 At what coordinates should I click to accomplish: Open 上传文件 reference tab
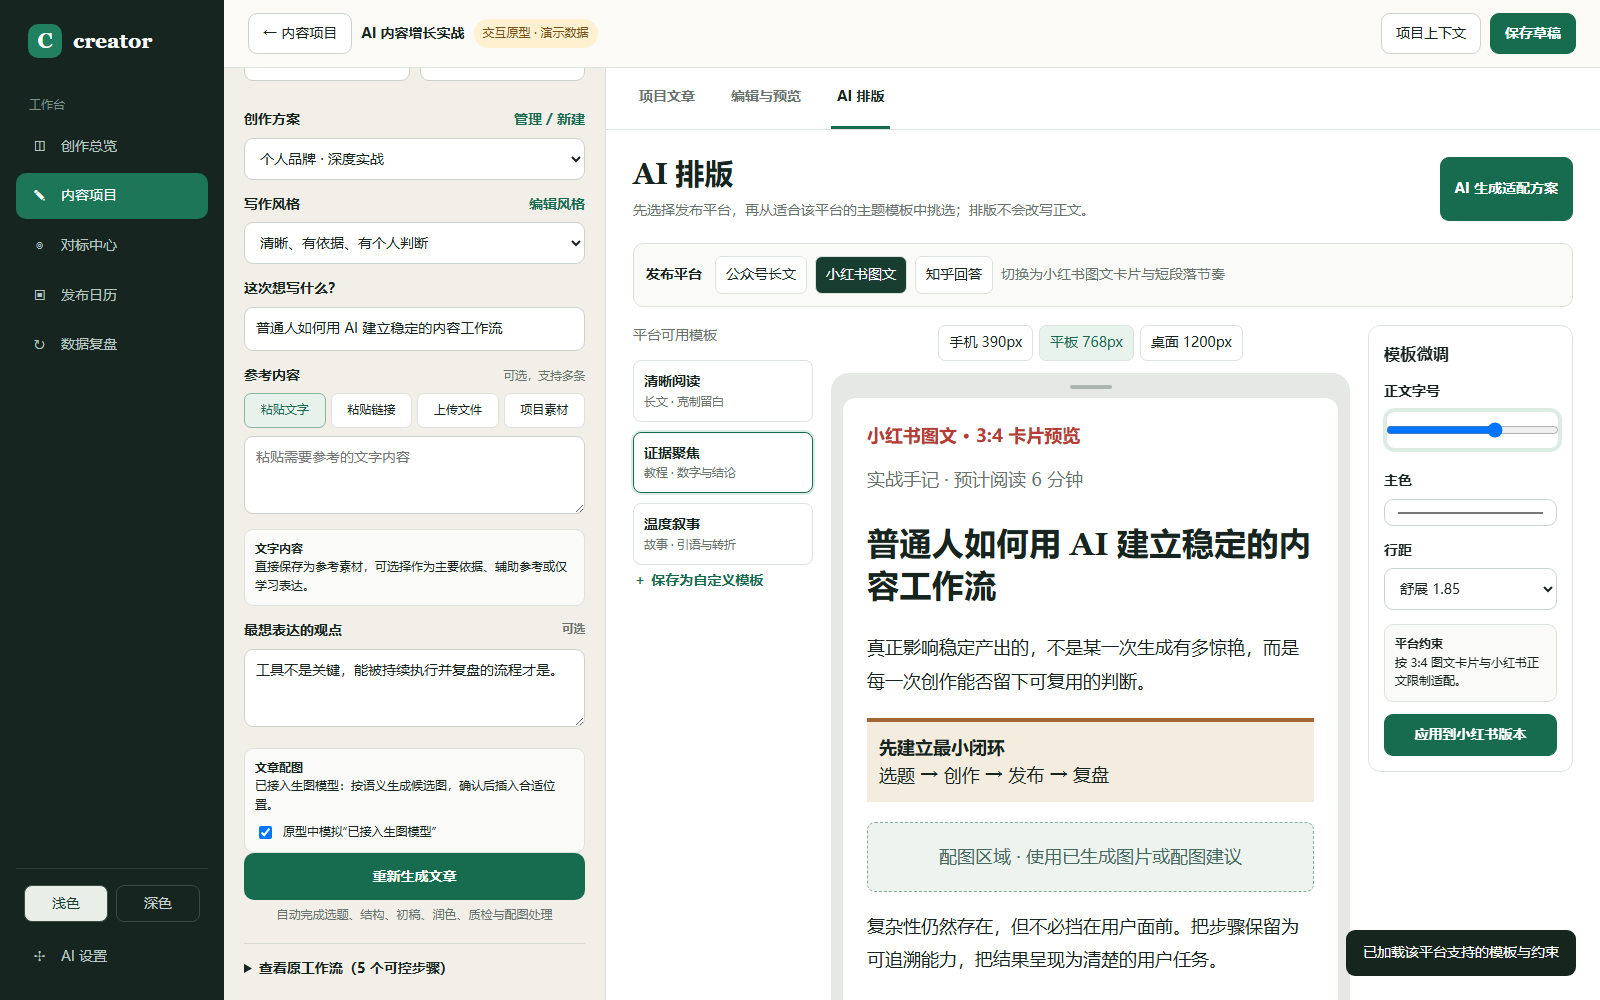[x=458, y=410]
